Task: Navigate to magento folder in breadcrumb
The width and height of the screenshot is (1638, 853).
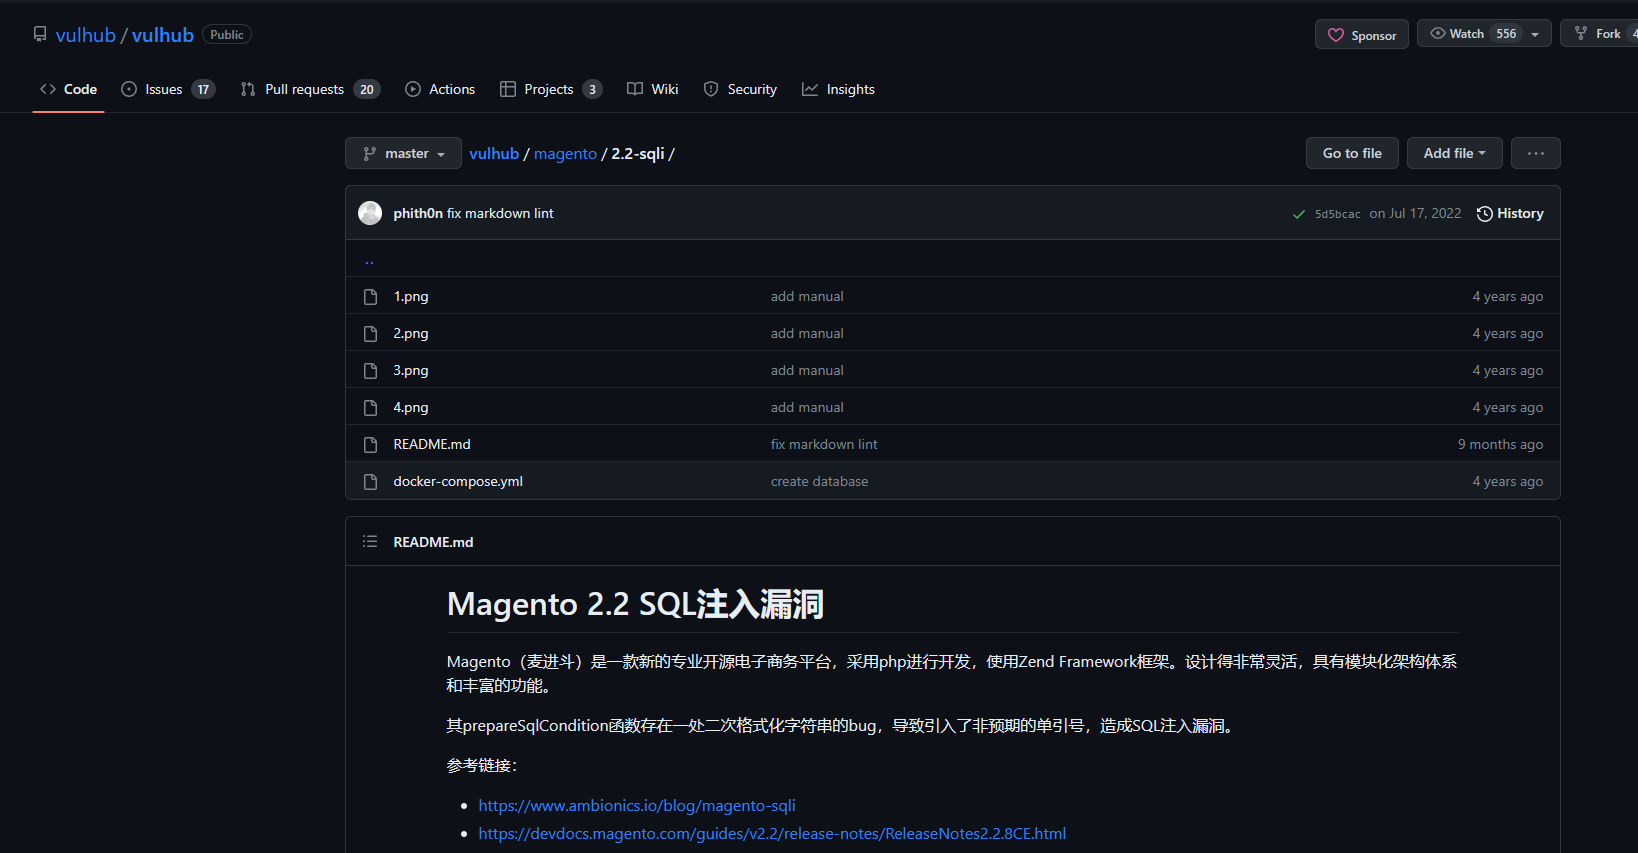Action: point(565,153)
